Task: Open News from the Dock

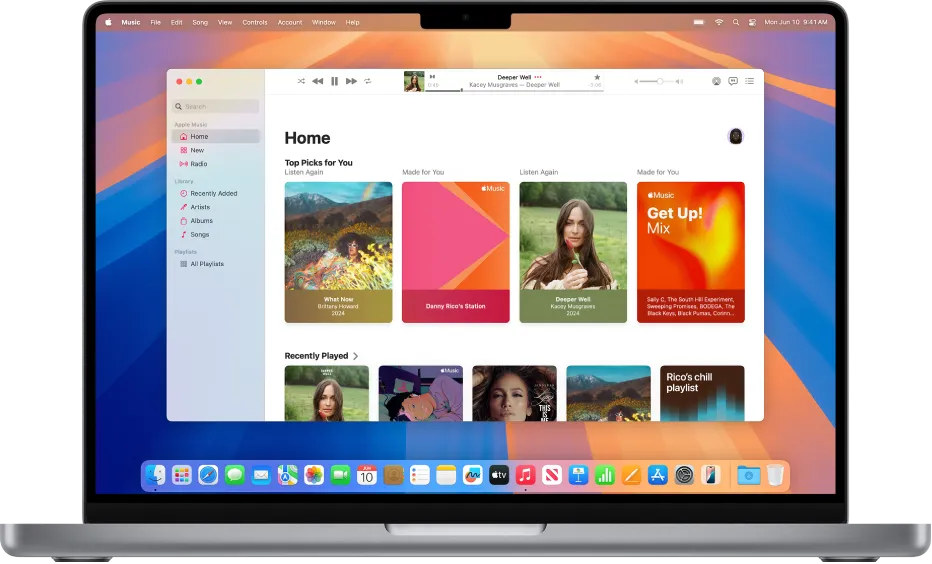Action: pyautogui.click(x=552, y=475)
